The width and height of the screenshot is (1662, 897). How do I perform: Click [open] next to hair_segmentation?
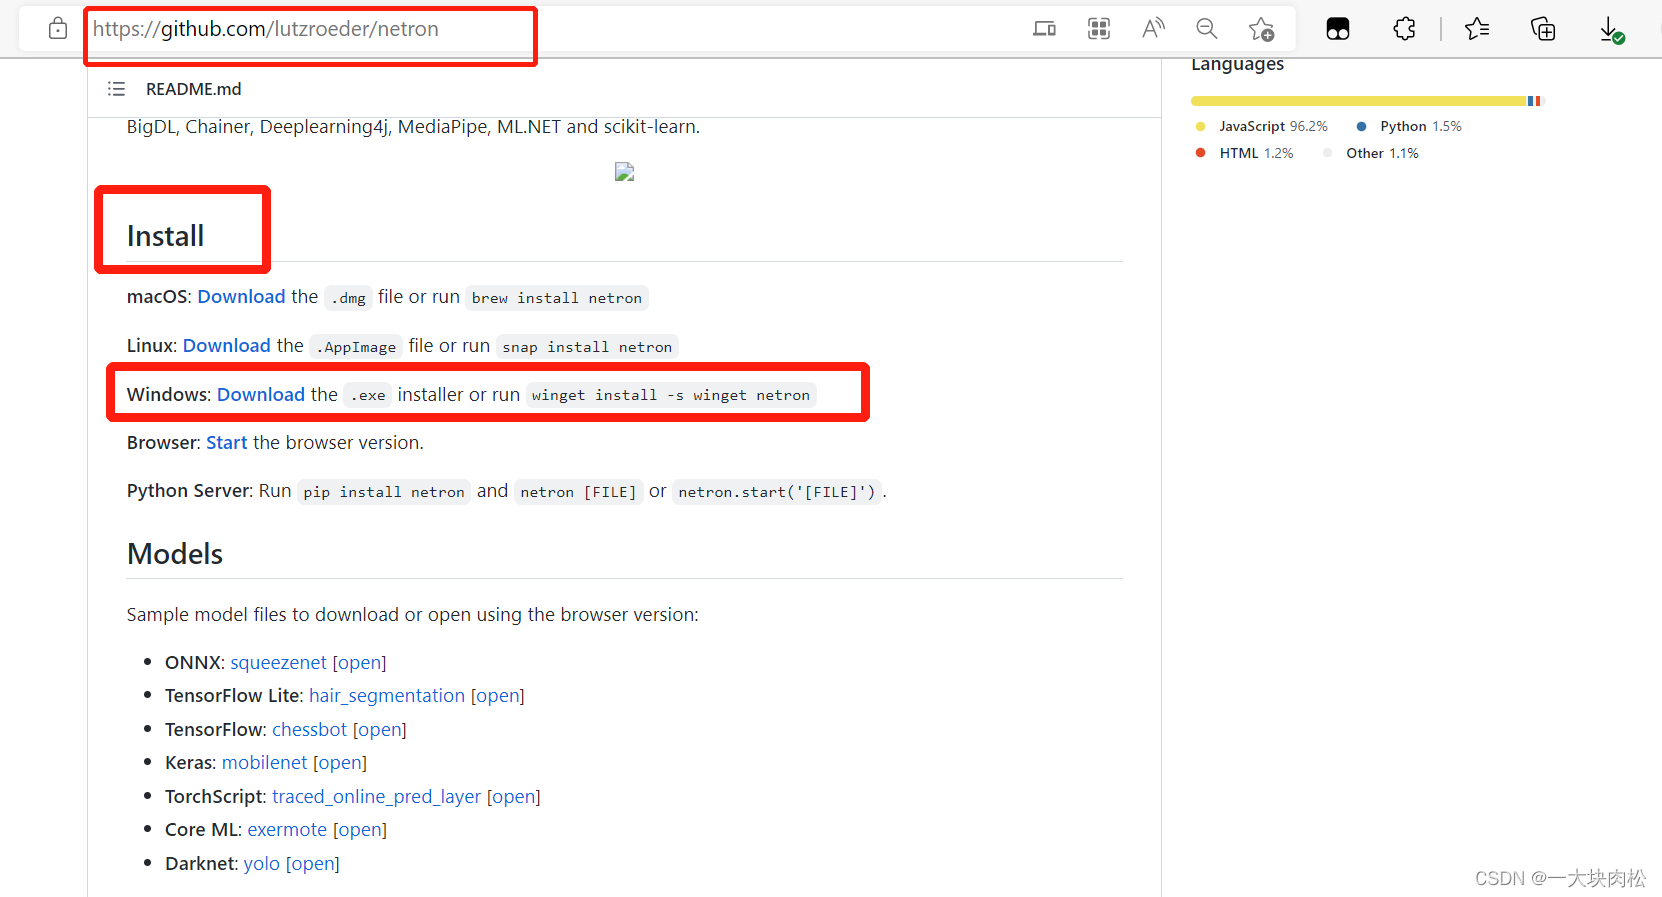pos(498,696)
